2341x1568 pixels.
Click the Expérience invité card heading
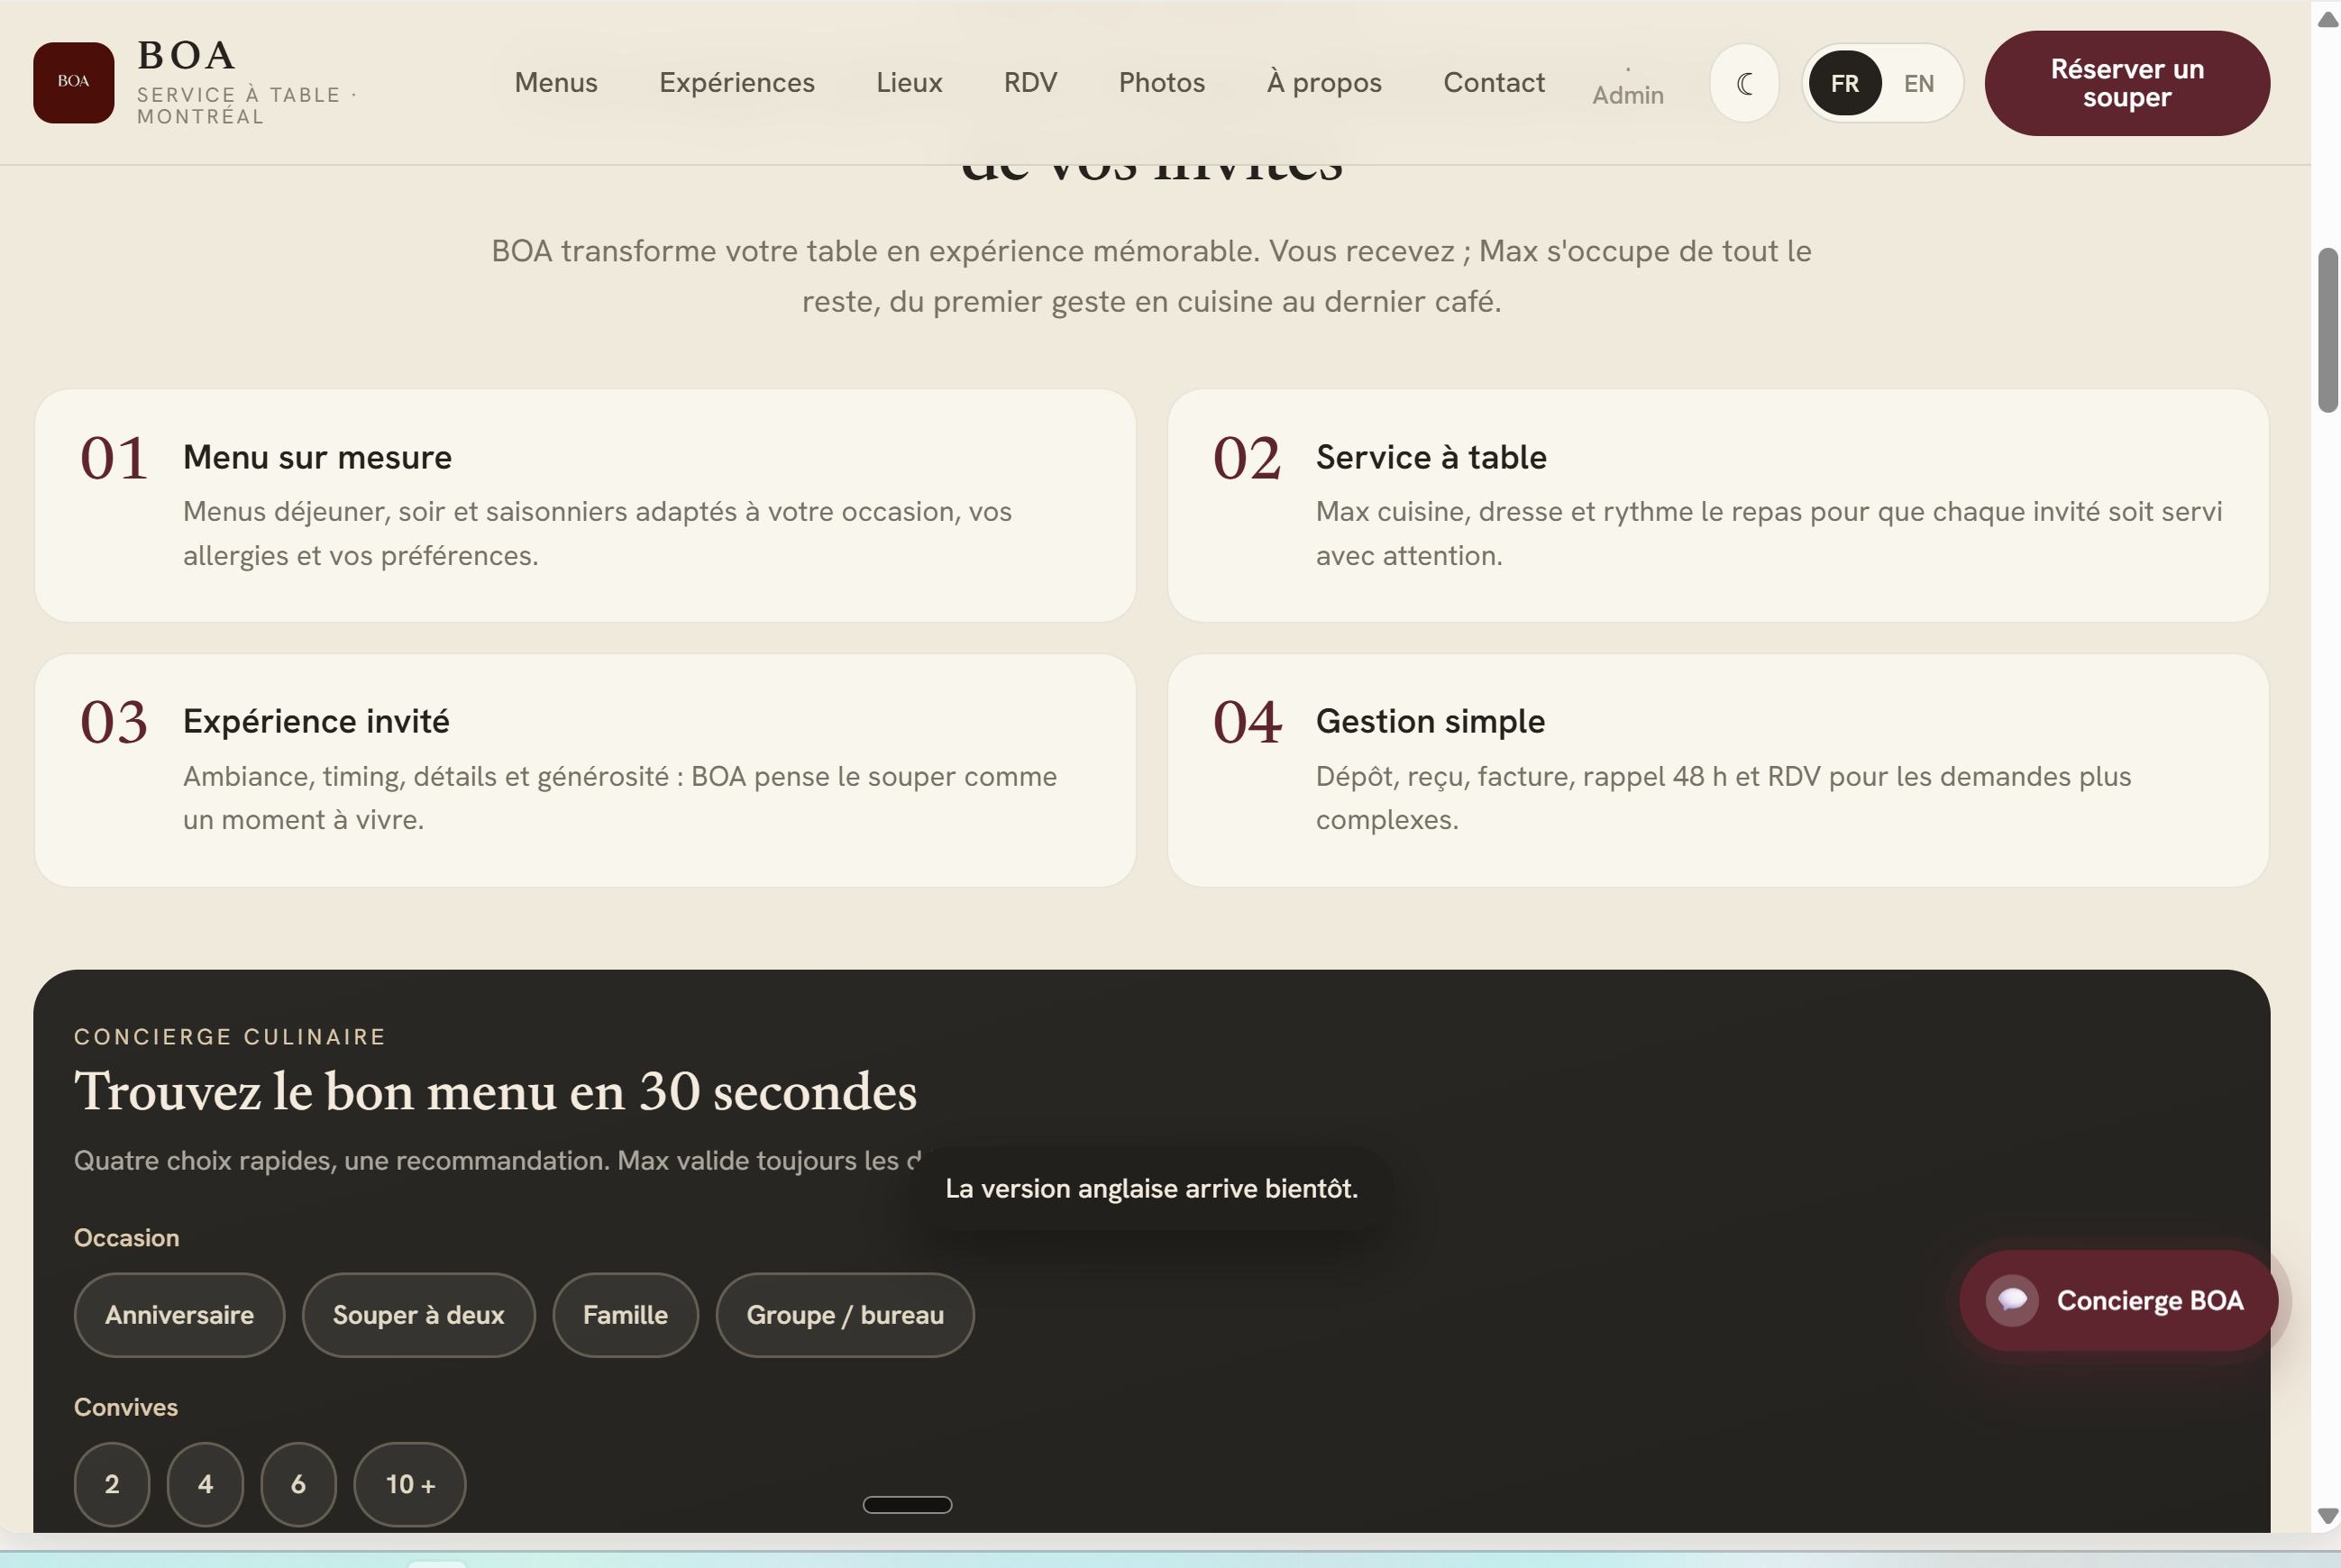pyautogui.click(x=316, y=721)
